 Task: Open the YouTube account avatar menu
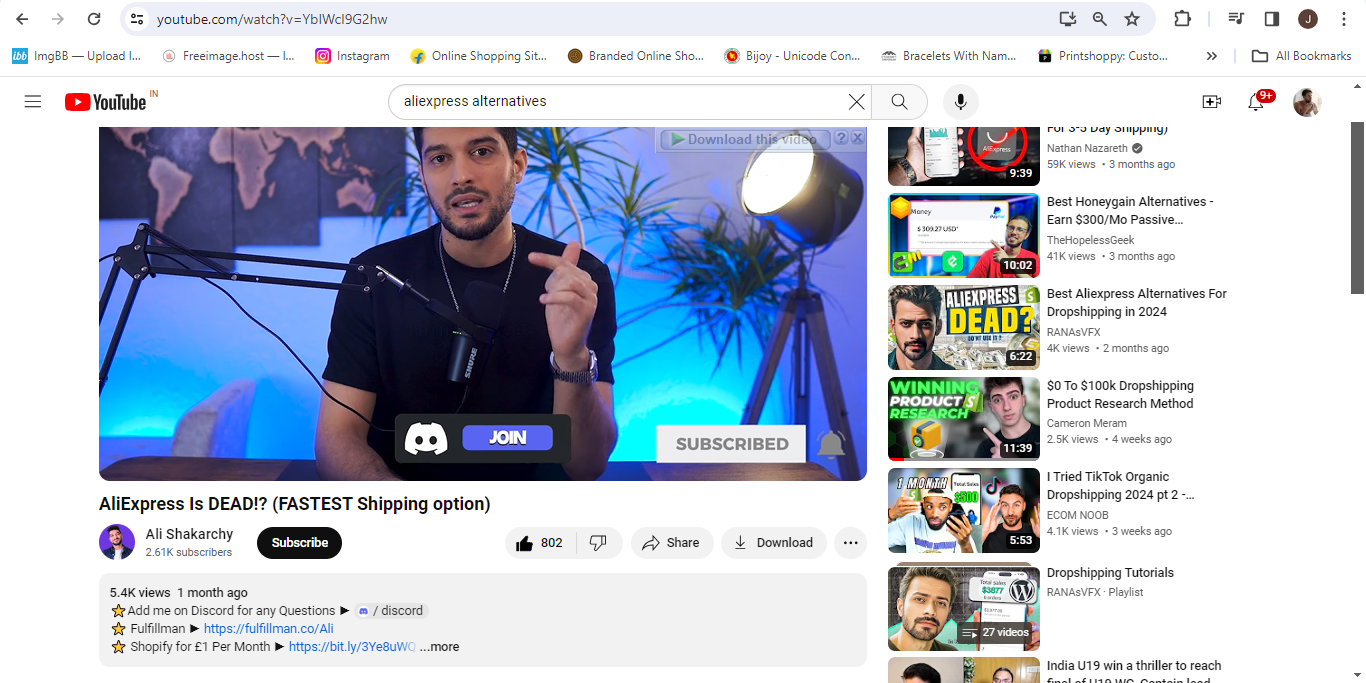pos(1307,101)
